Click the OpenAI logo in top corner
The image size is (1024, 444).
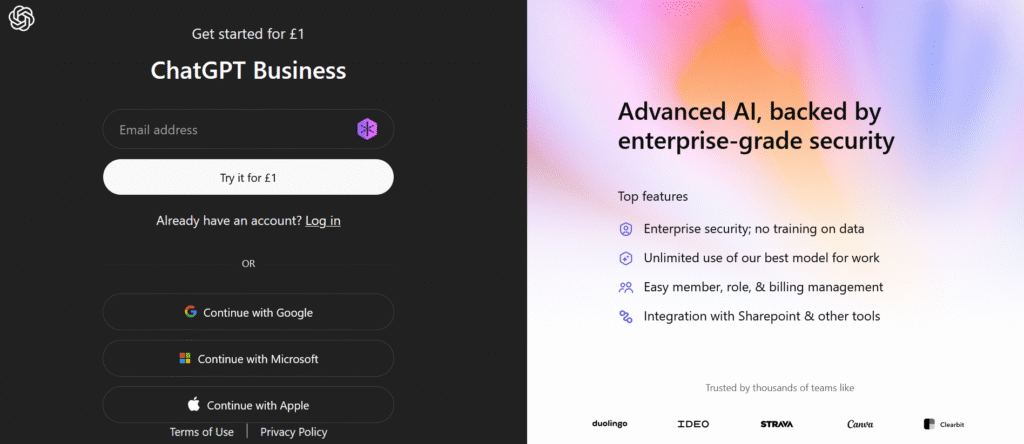22,18
